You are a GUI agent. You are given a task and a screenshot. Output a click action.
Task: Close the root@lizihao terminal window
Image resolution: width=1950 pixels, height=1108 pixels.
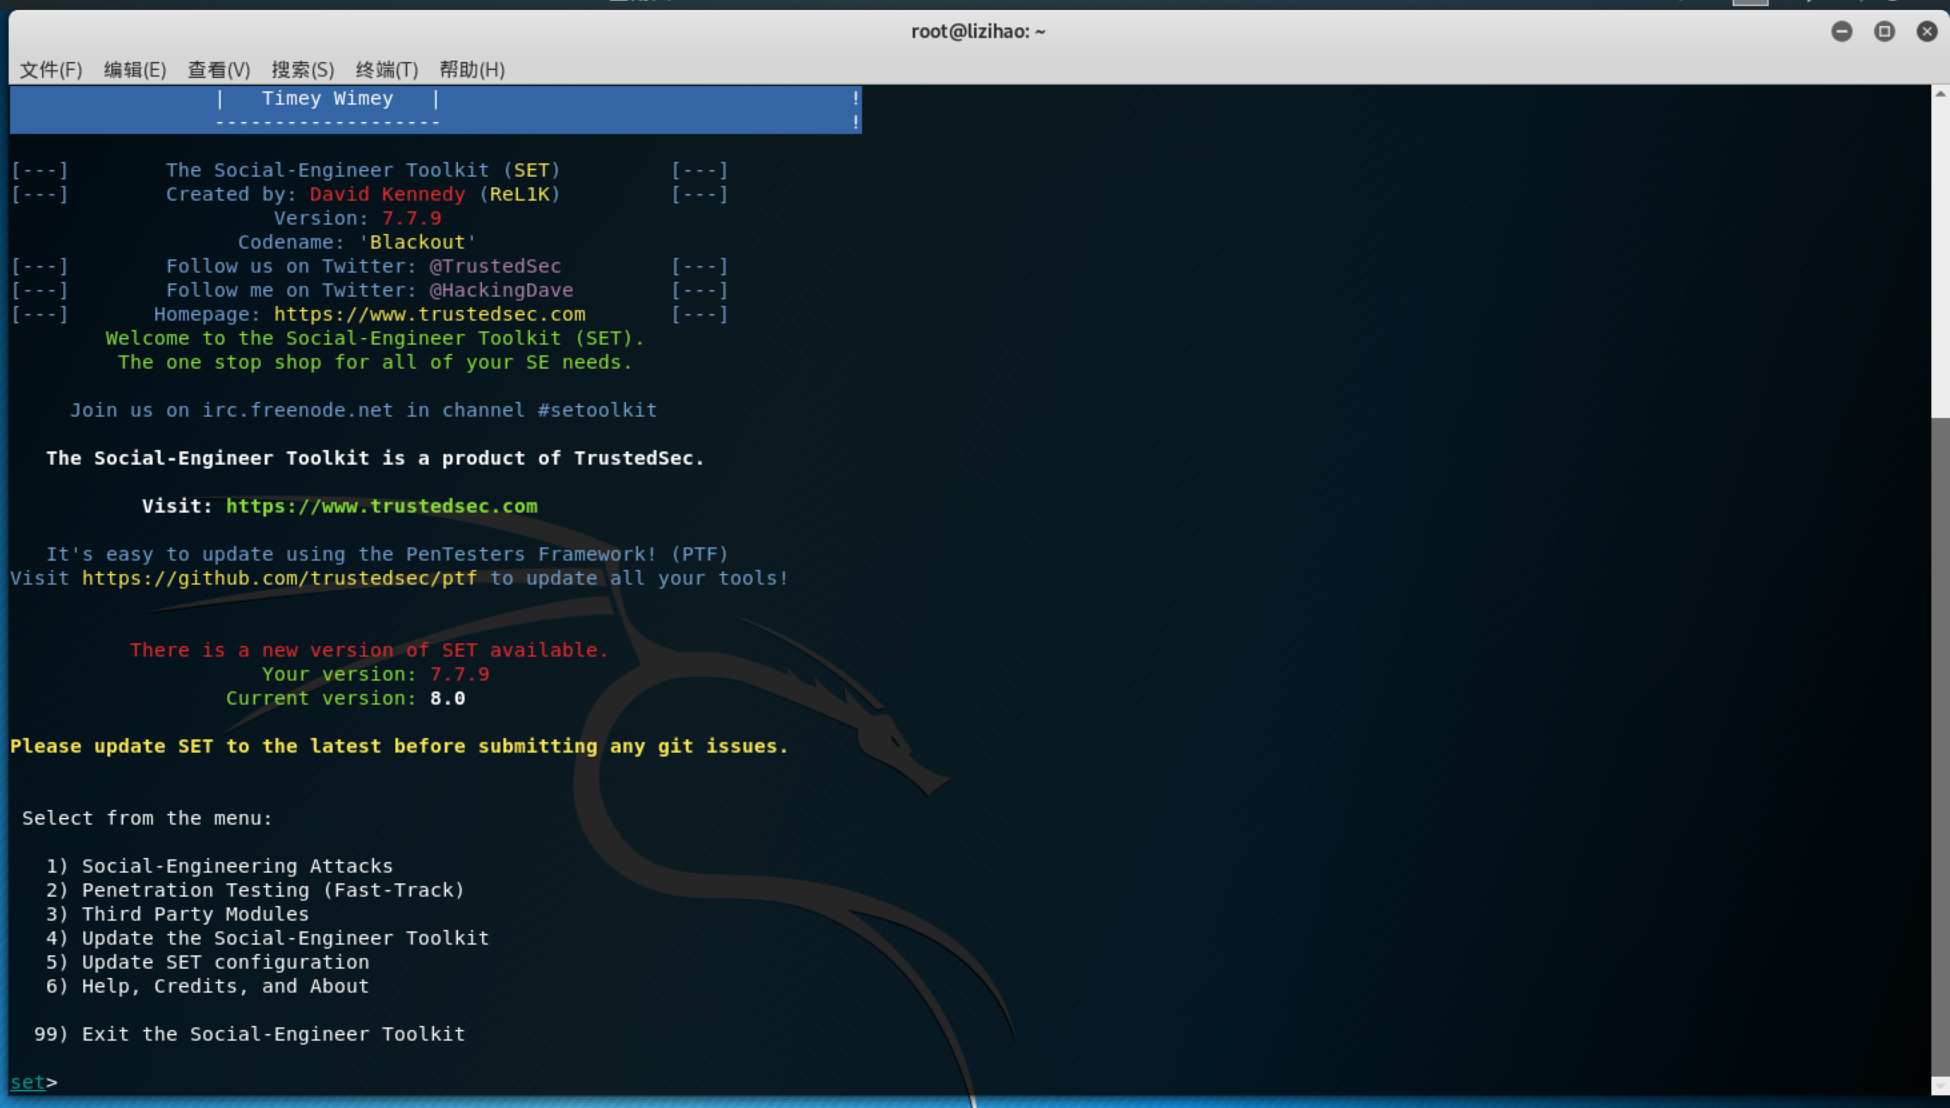tap(1927, 32)
